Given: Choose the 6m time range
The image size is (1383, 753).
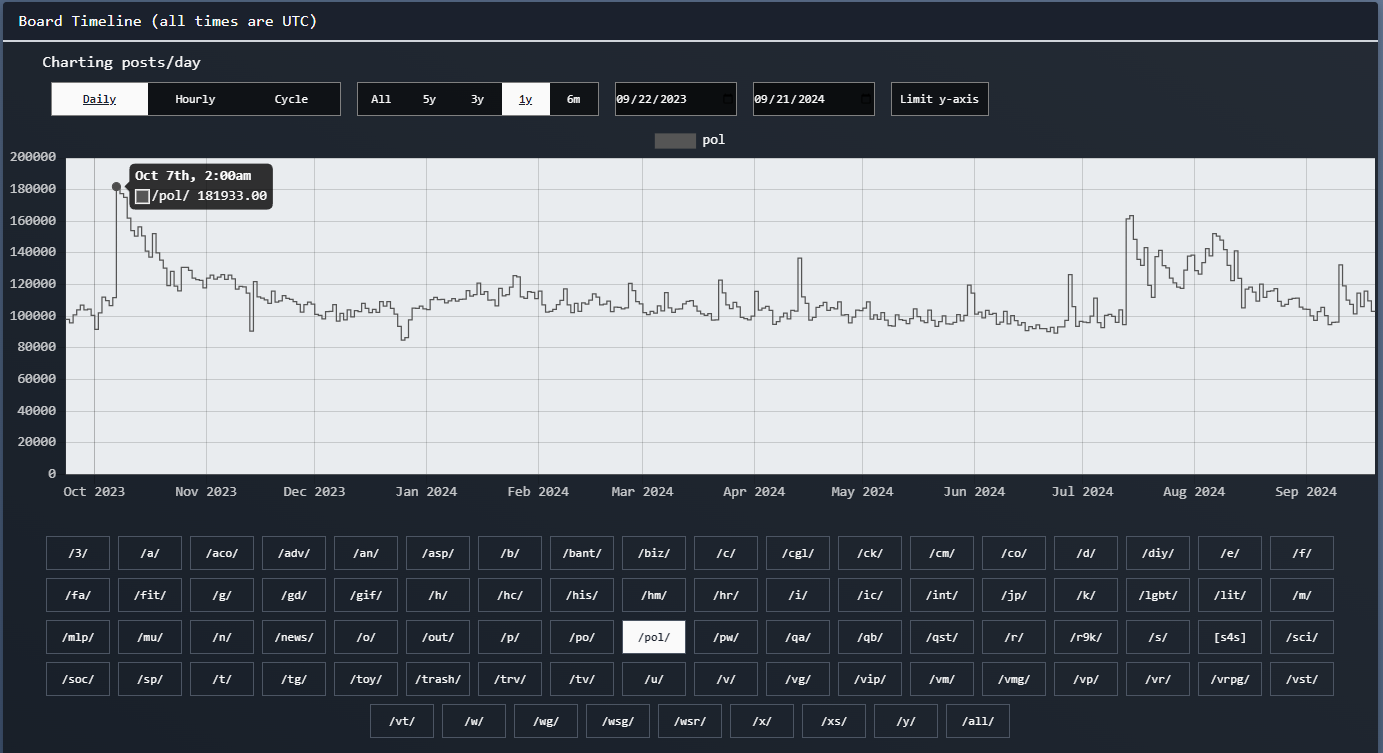Looking at the screenshot, I should click(x=573, y=99).
